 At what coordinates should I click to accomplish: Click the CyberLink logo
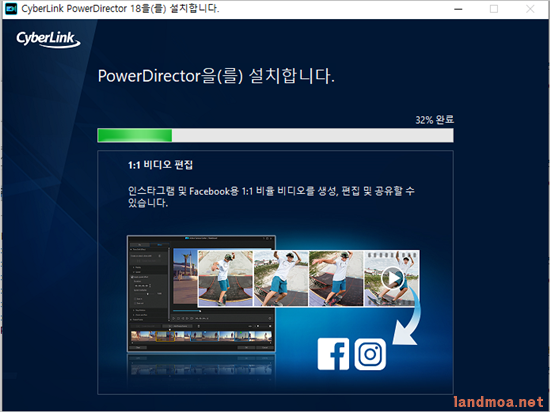pyautogui.click(x=48, y=39)
